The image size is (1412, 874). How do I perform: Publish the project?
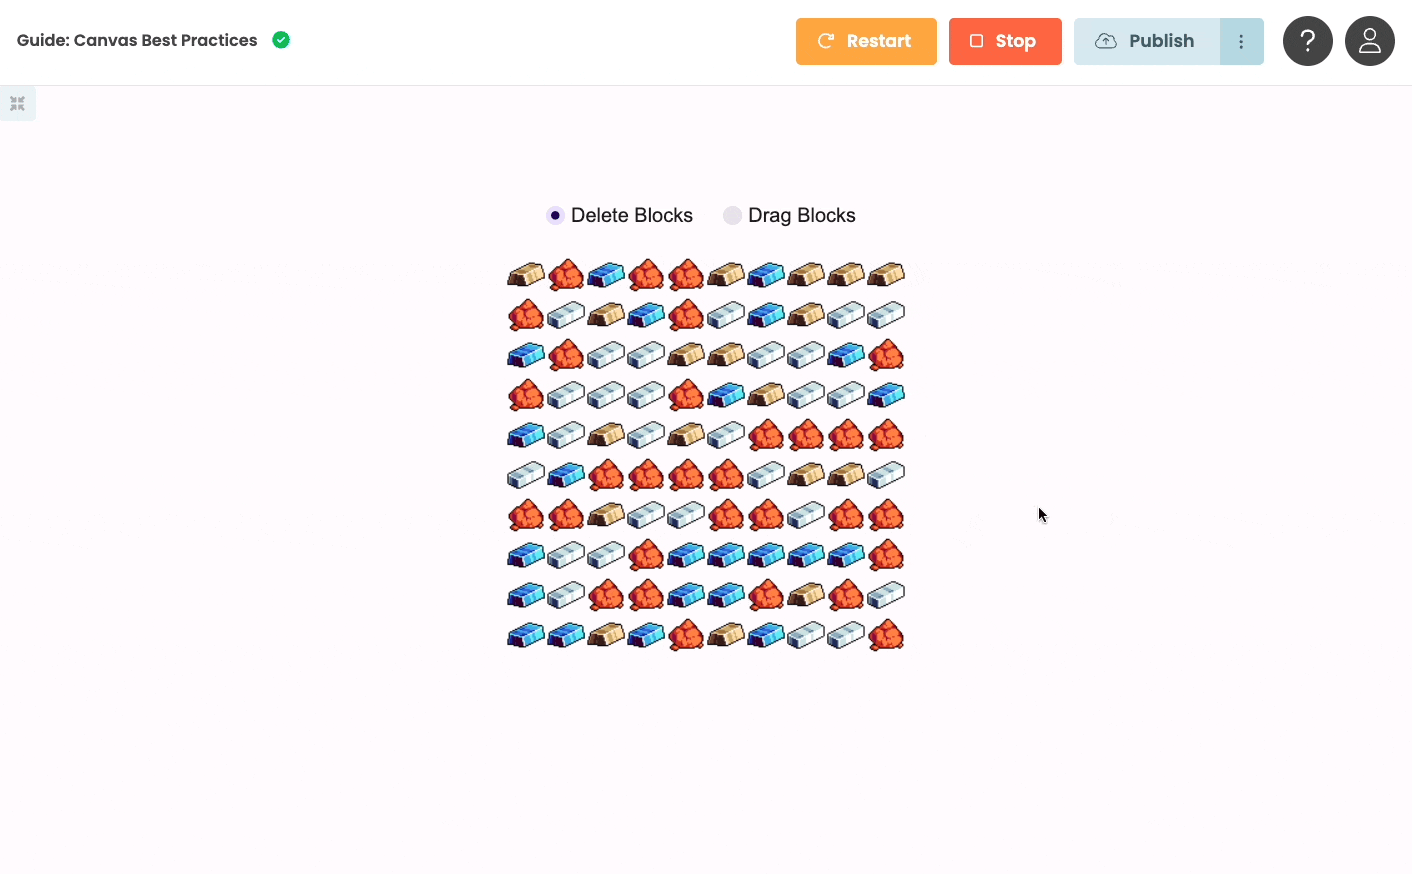(x=1146, y=41)
